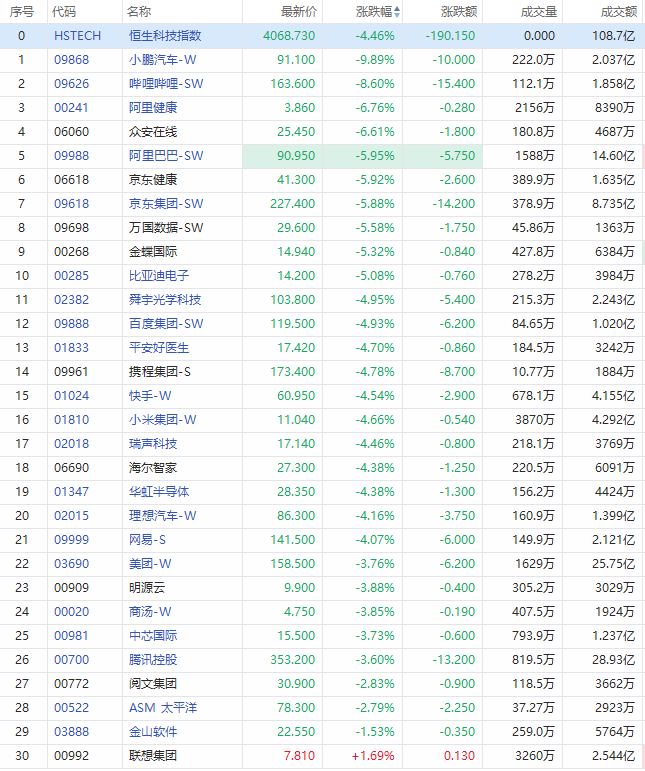This screenshot has height=771, width=645.
Task: Open 网易-S stock link
Action: pos(147,540)
